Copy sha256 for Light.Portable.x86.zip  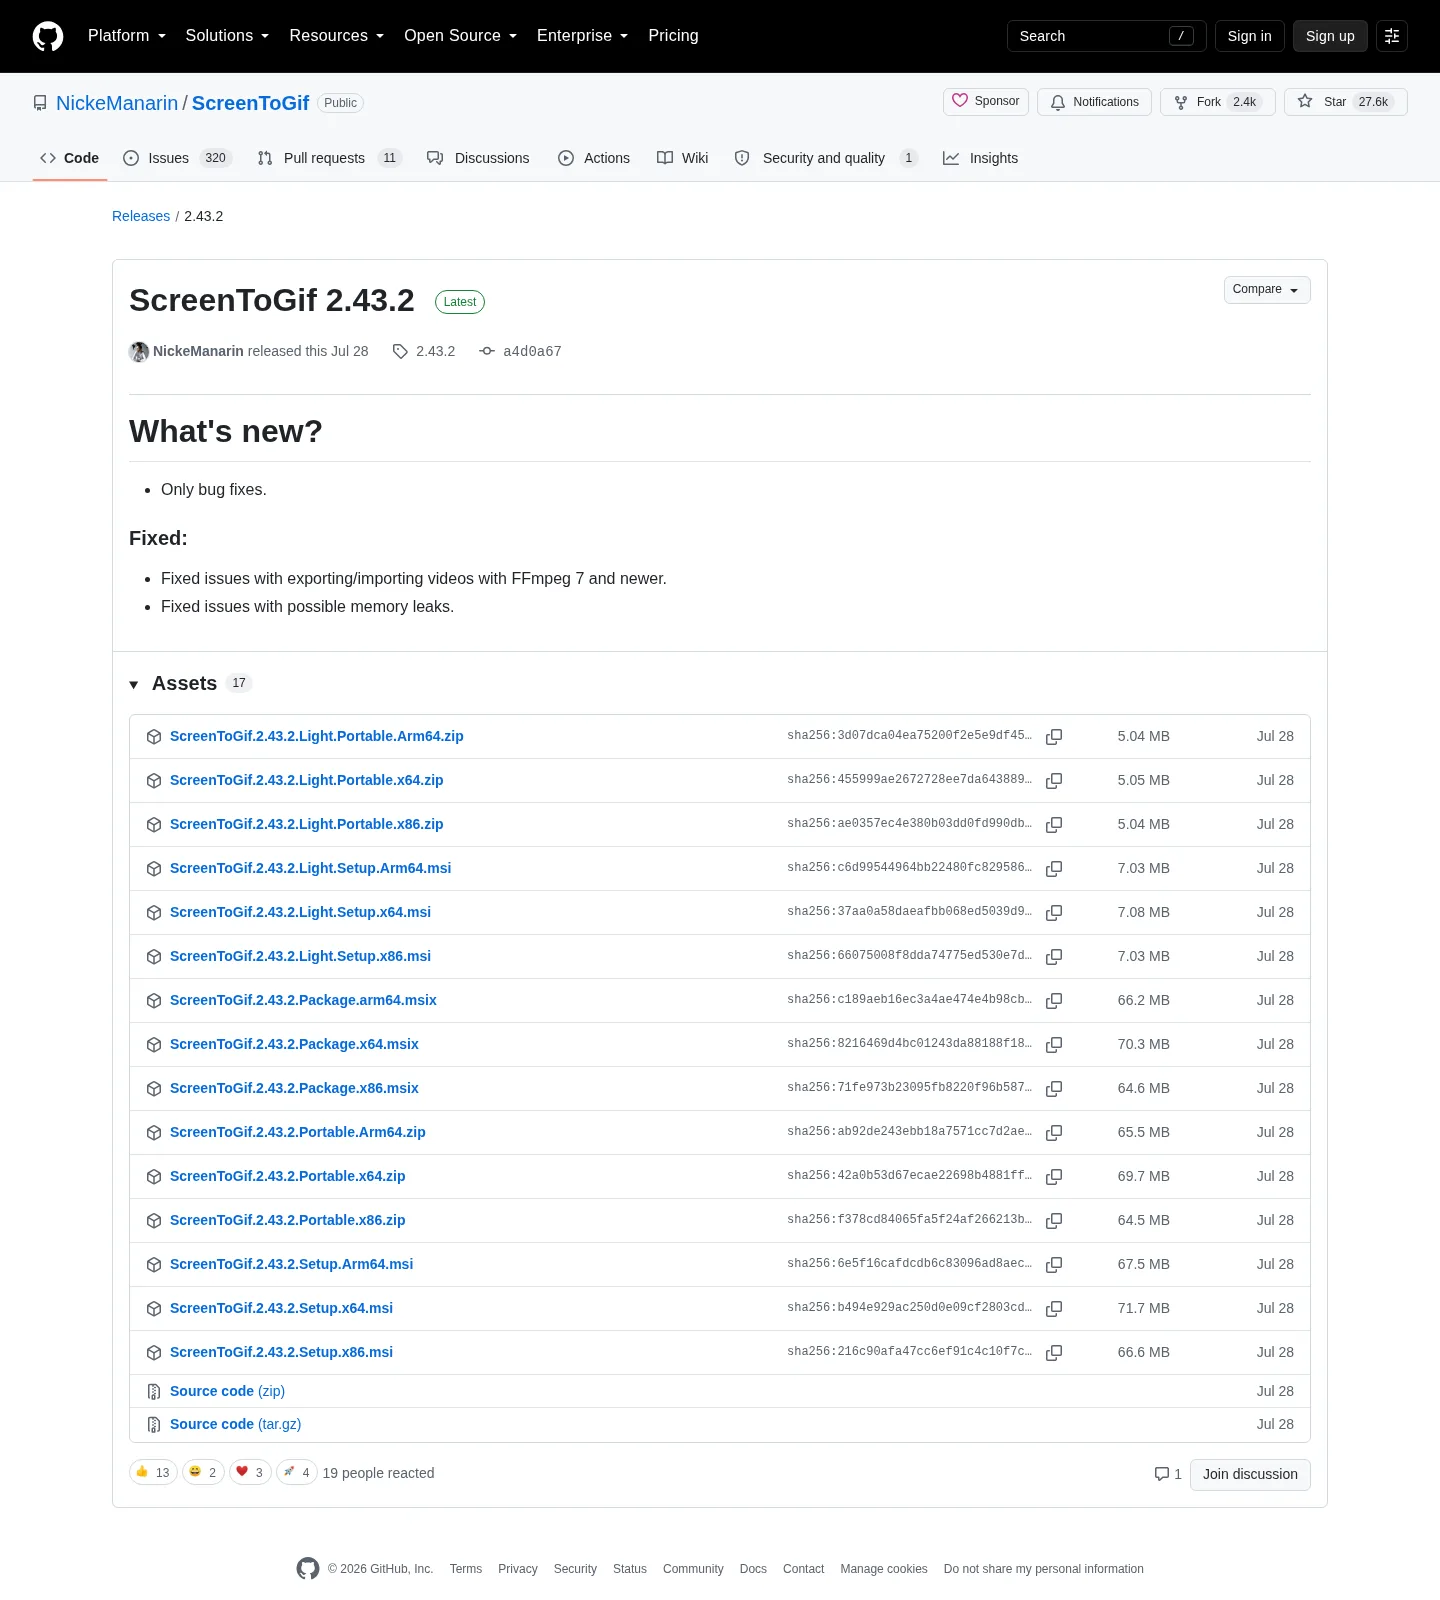point(1054,825)
